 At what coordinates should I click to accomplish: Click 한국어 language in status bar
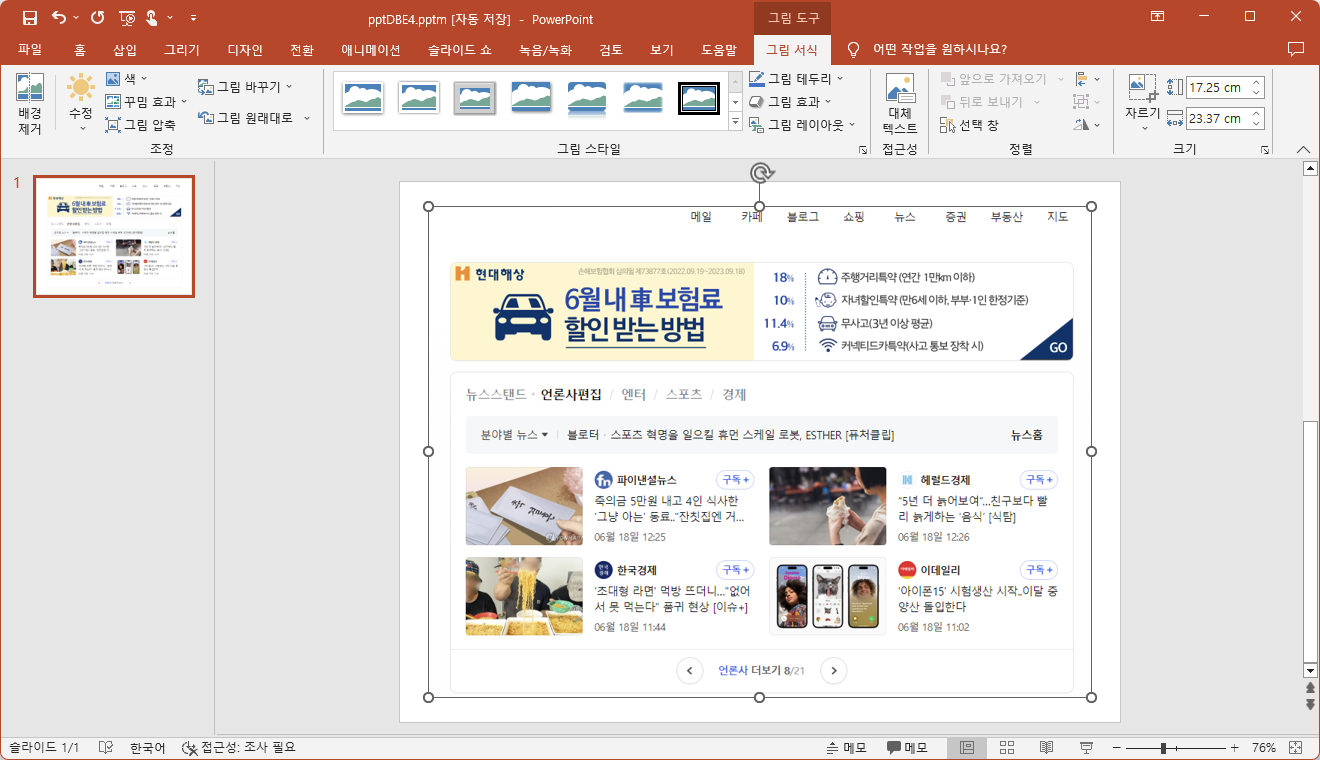148,748
